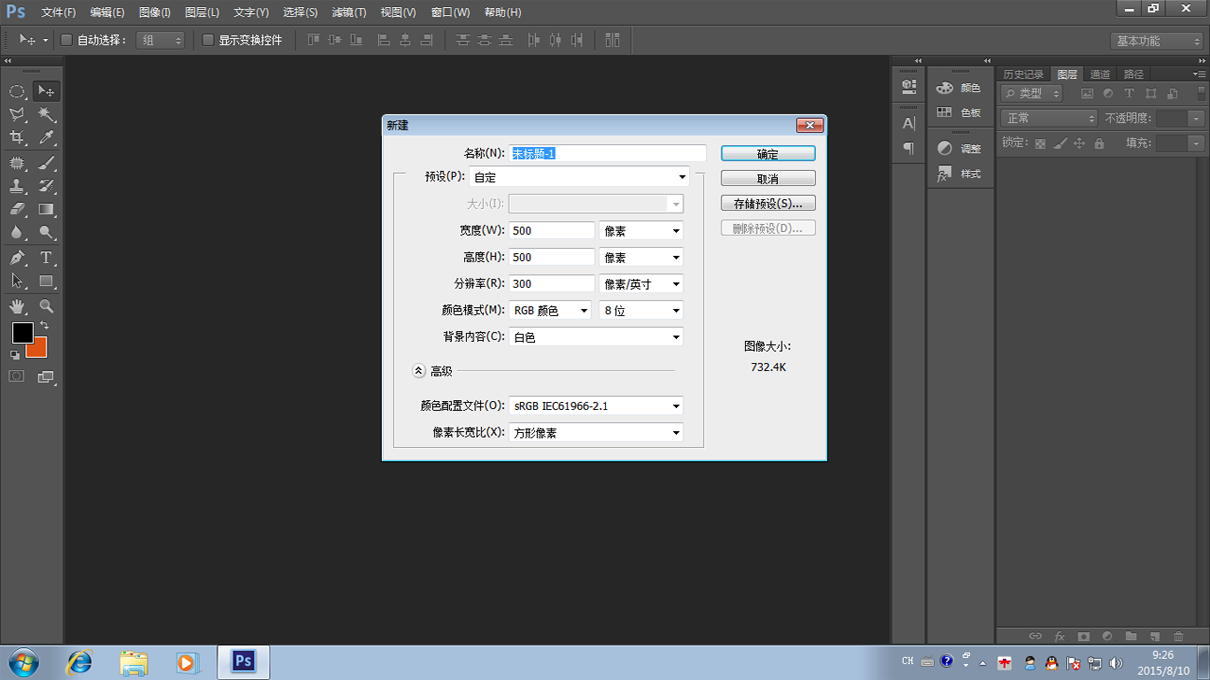Open the 颜色 color panel
1210x680 pixels.
pyautogui.click(x=959, y=88)
